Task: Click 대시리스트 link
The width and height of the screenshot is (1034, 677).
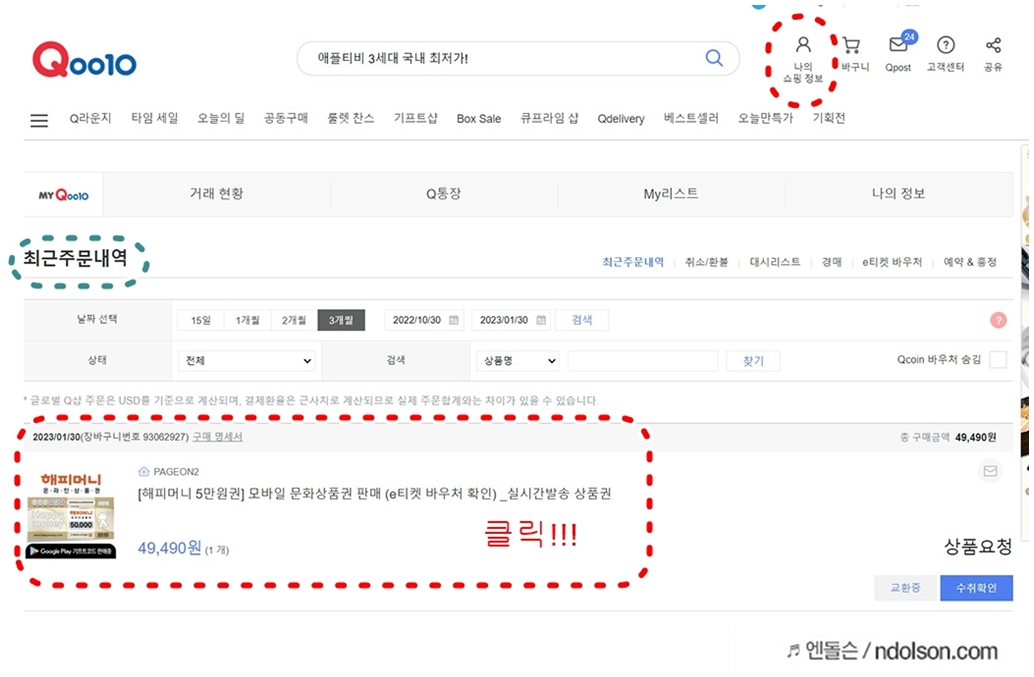Action: pos(775,262)
